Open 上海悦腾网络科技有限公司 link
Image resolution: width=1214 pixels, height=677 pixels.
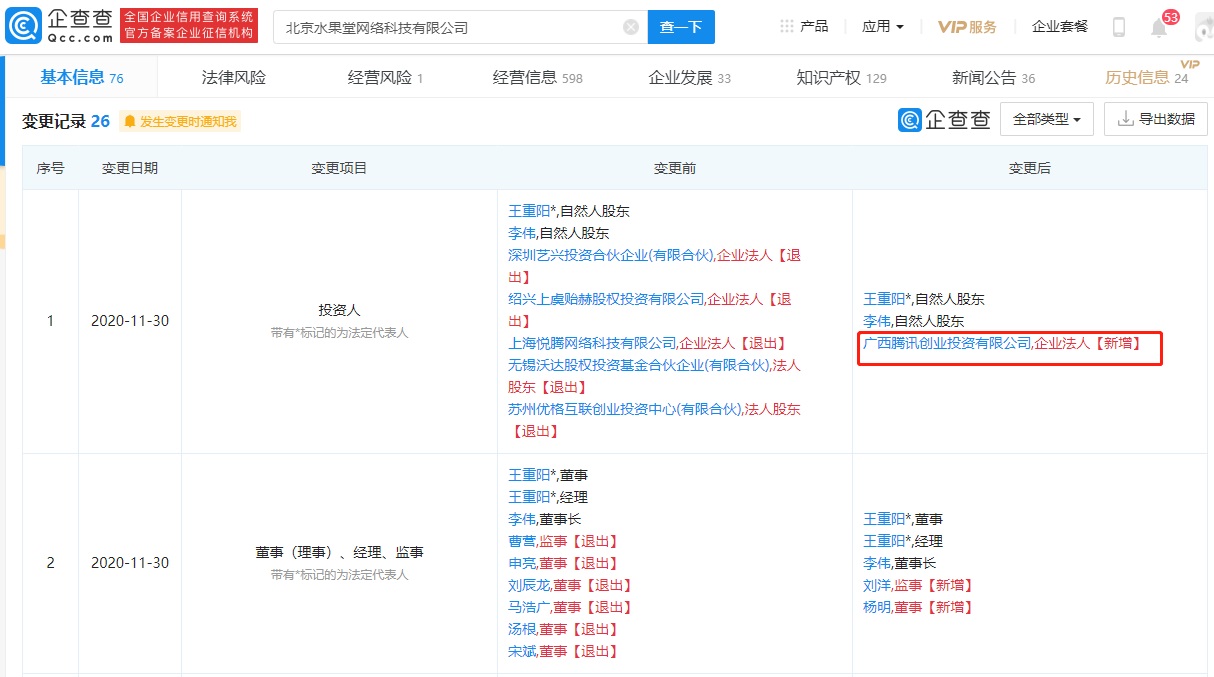click(592, 343)
